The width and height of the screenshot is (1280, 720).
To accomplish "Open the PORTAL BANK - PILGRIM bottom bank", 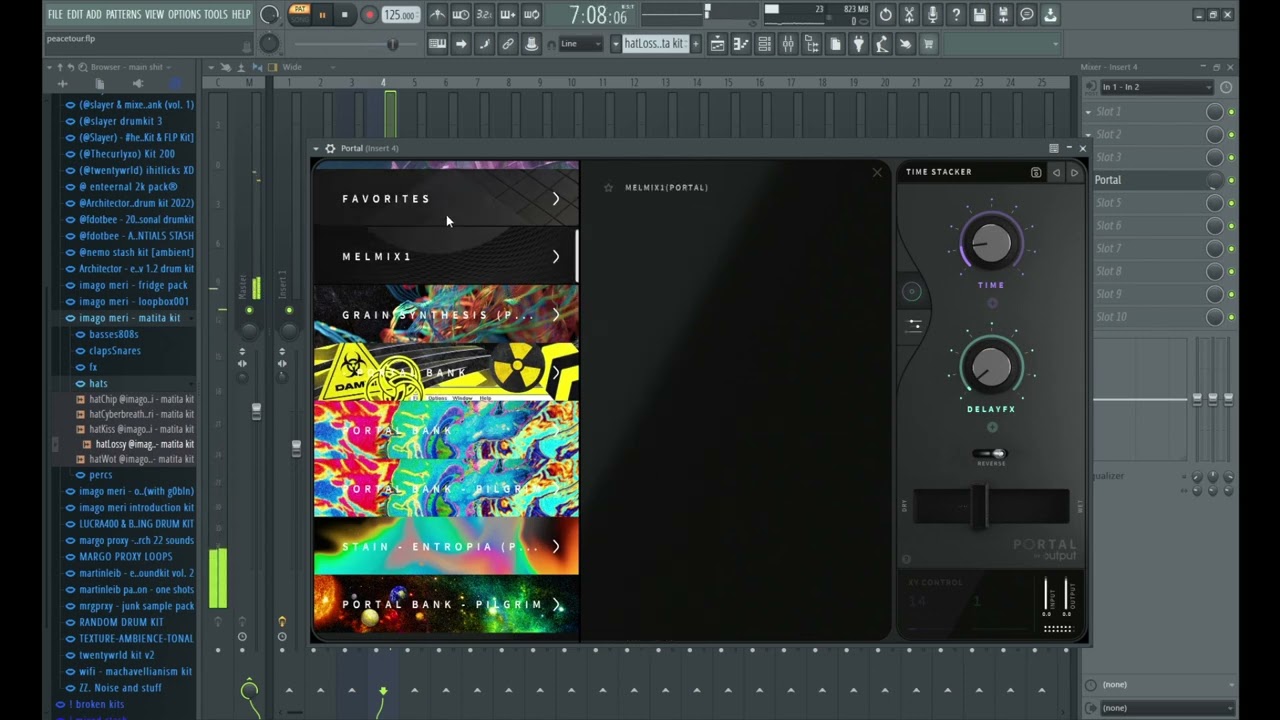I will point(446,604).
